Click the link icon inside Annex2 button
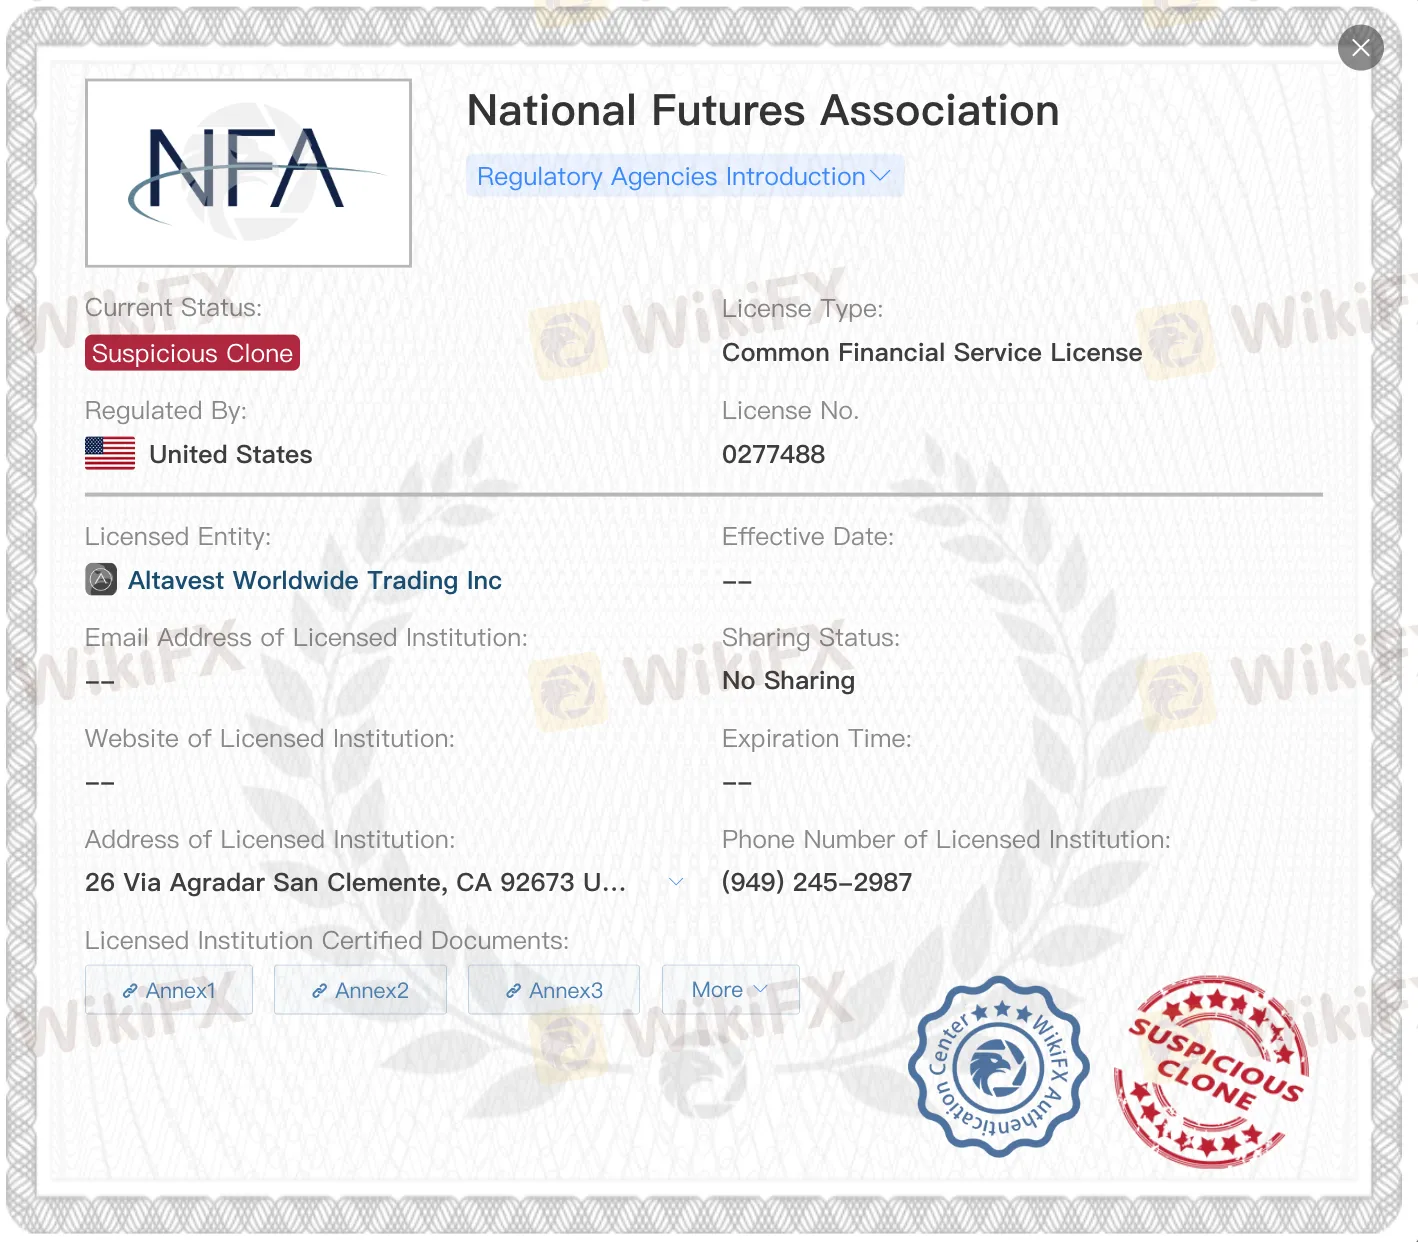1418x1242 pixels. [x=320, y=990]
